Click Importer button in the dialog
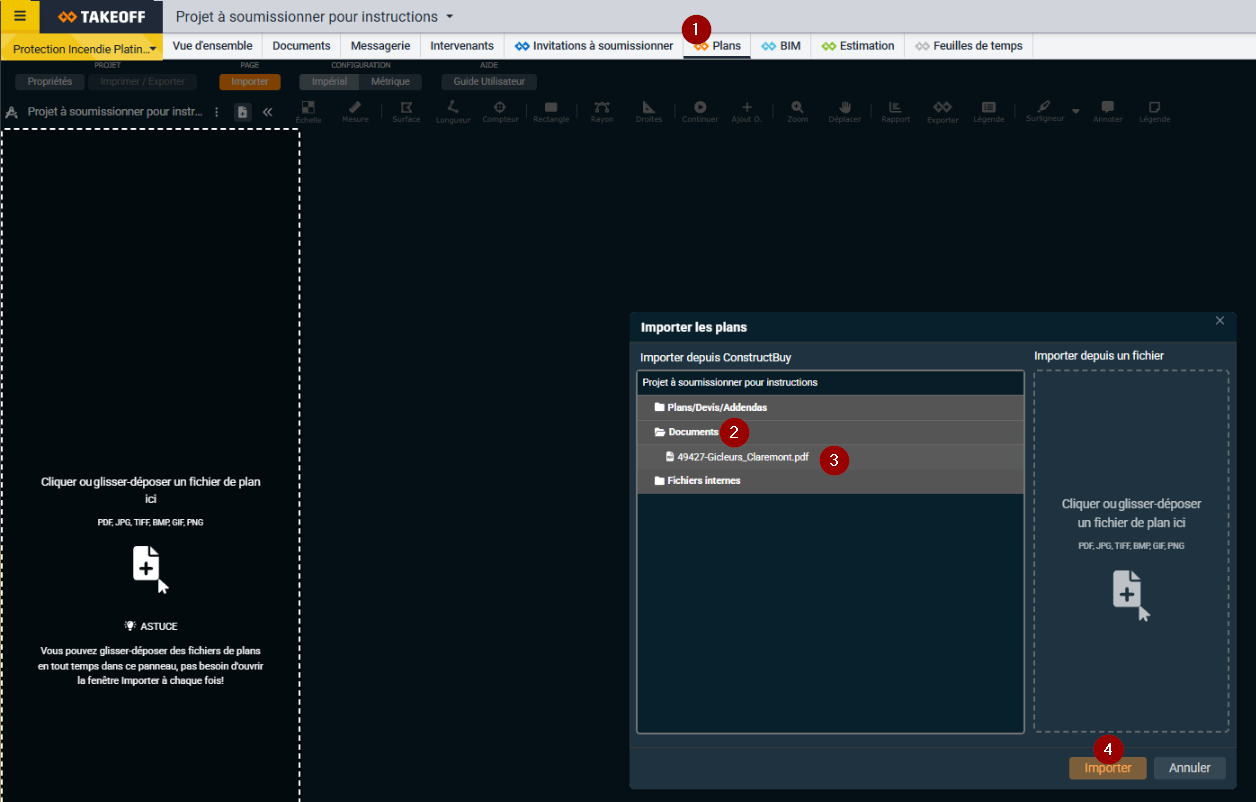Screen dimensions: 1256x802 point(1108,768)
